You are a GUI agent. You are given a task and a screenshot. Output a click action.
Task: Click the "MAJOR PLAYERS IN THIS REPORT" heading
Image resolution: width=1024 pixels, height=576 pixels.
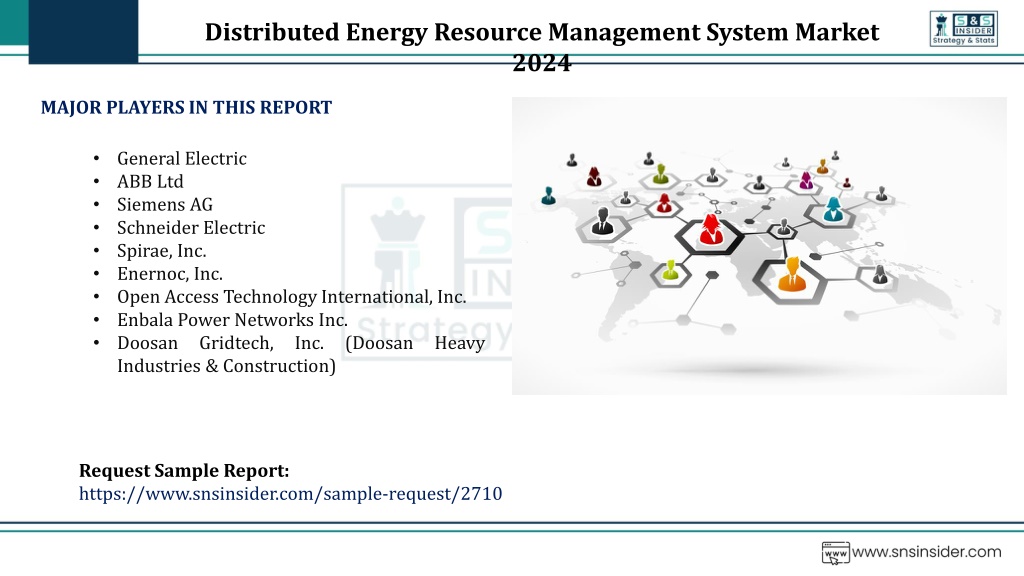[186, 107]
